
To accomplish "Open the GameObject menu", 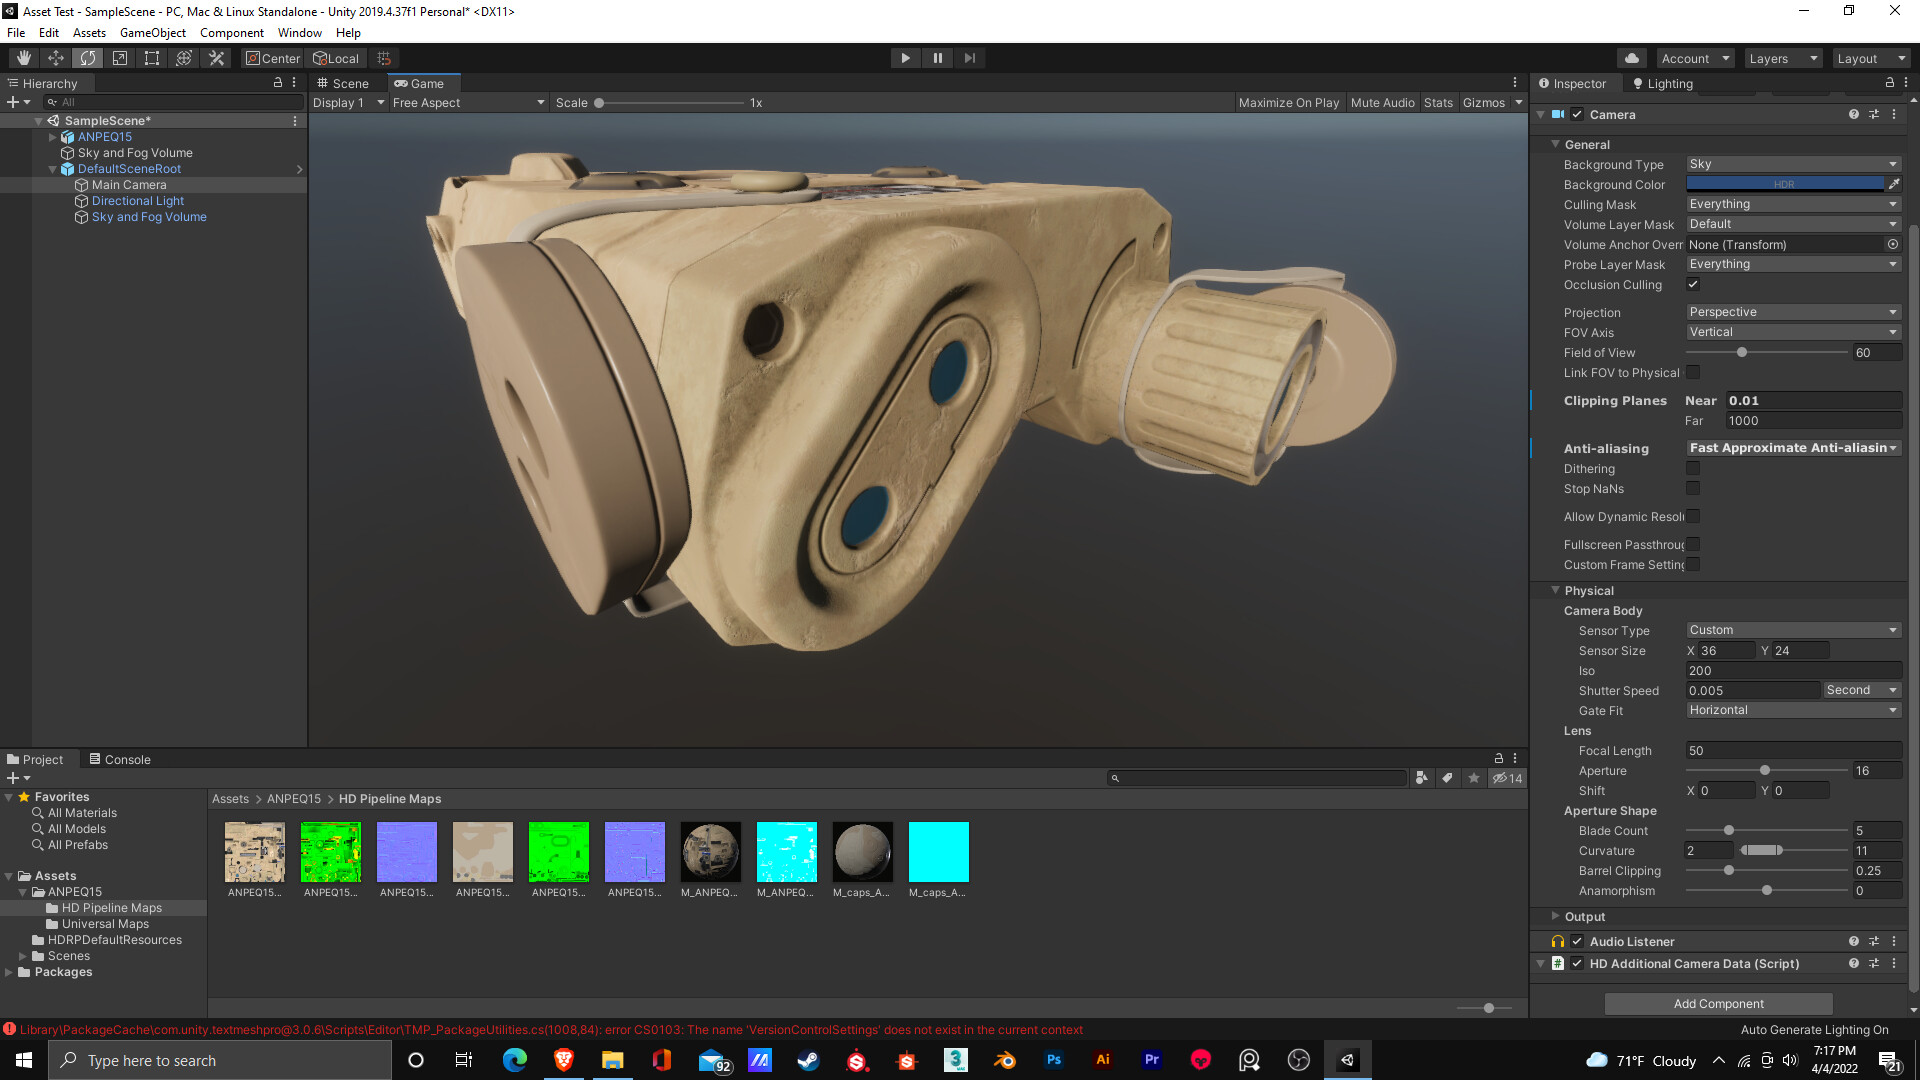I will tap(152, 33).
